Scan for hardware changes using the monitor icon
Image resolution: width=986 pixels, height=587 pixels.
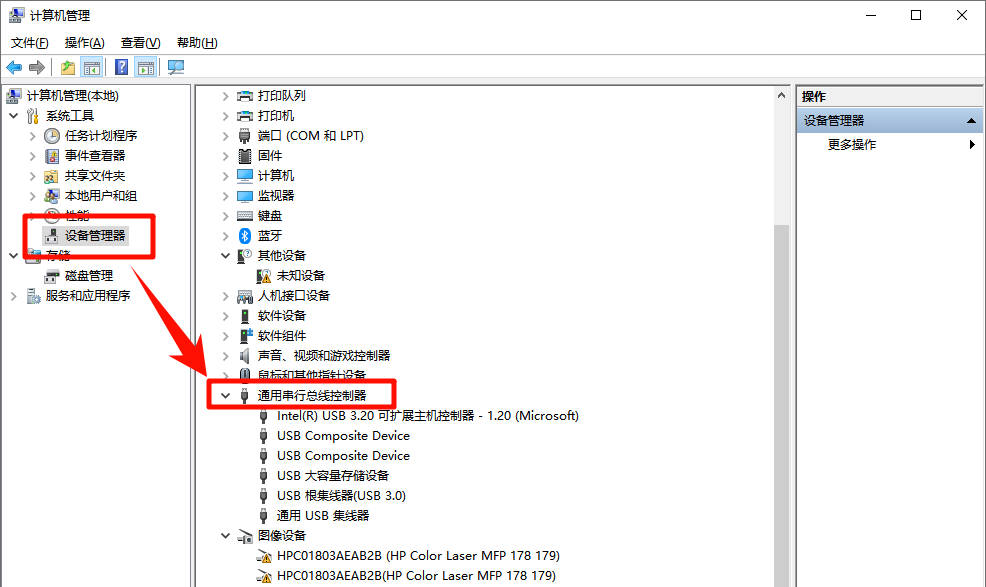pyautogui.click(x=176, y=67)
